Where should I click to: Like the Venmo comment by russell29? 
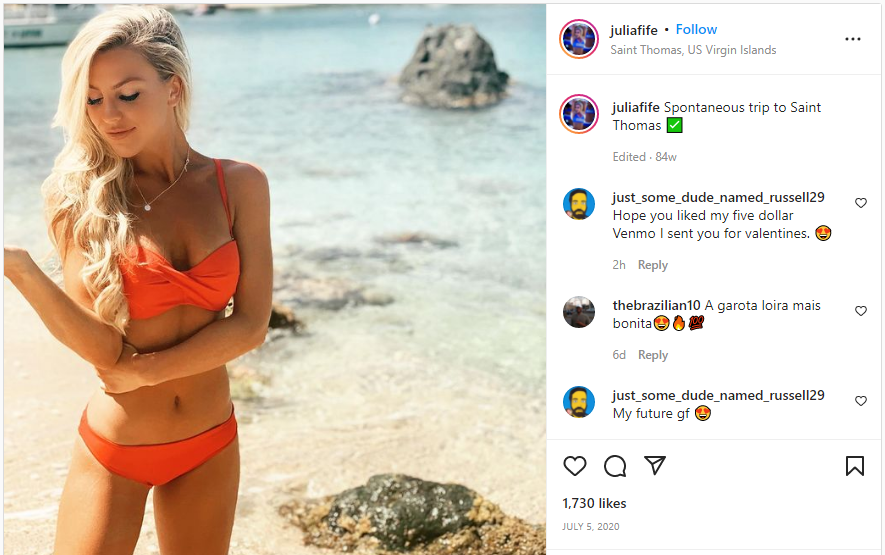(860, 203)
